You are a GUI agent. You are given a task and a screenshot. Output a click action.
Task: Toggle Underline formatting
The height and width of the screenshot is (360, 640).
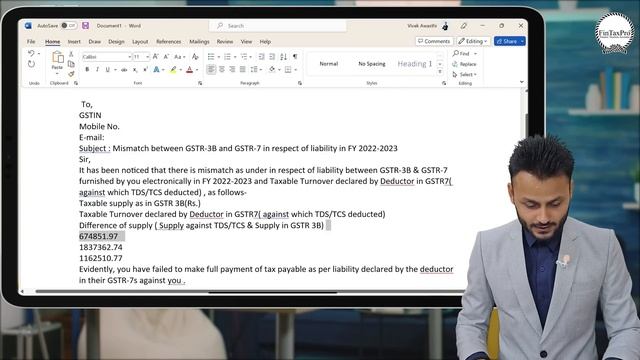point(108,70)
